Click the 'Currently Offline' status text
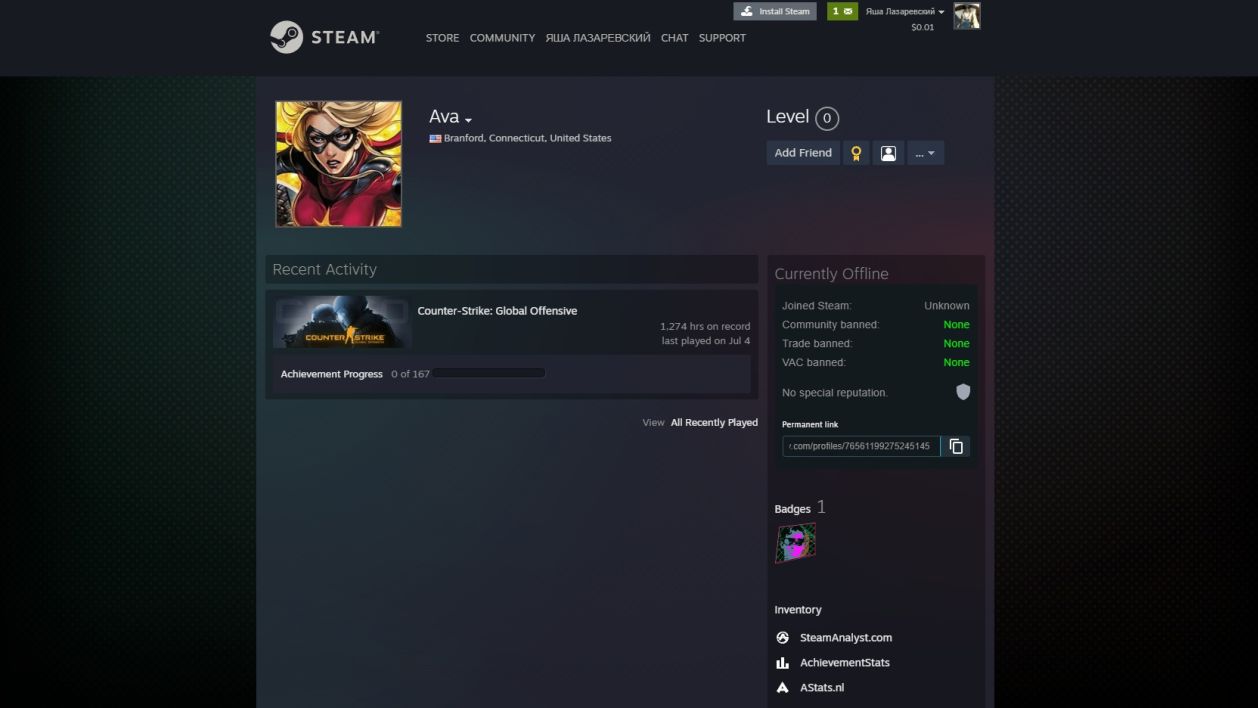This screenshot has width=1258, height=708. point(831,274)
